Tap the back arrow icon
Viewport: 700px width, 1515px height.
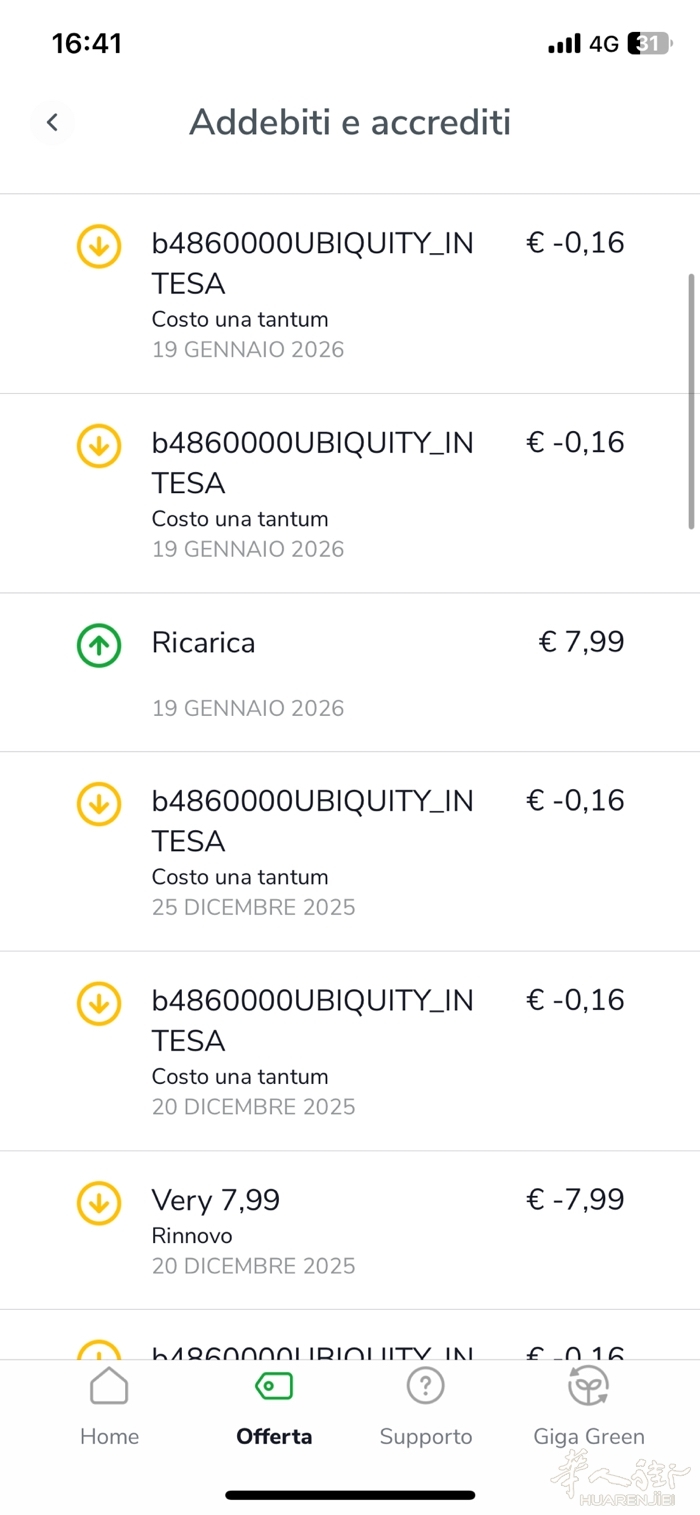(x=52, y=123)
